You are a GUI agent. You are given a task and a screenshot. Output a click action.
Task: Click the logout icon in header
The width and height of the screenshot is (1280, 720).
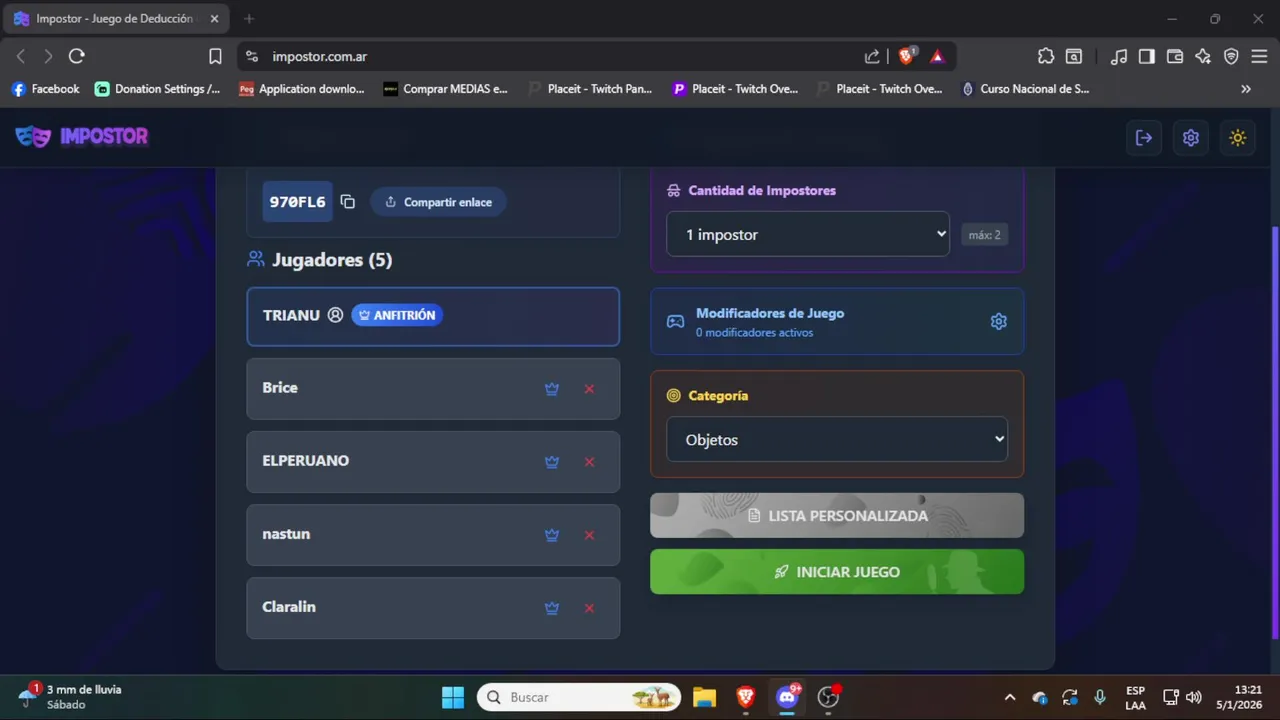(x=1144, y=138)
